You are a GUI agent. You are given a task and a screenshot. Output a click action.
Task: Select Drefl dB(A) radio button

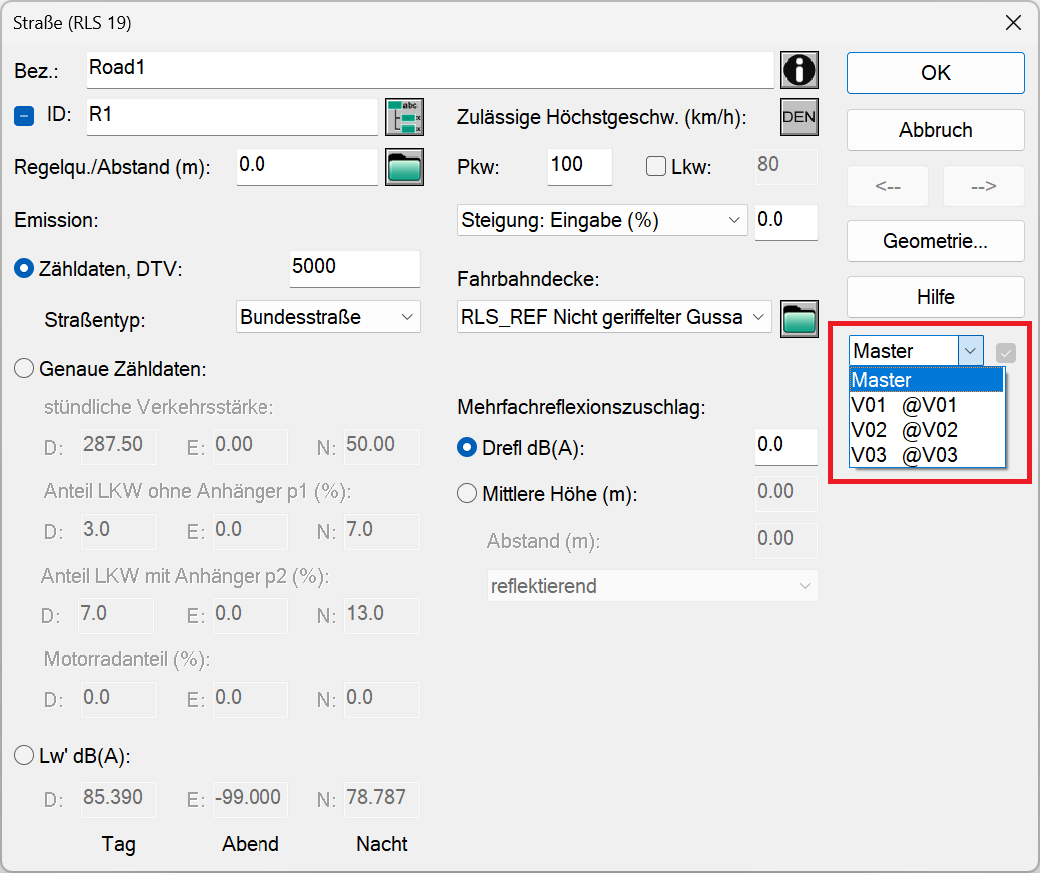pyautogui.click(x=467, y=447)
